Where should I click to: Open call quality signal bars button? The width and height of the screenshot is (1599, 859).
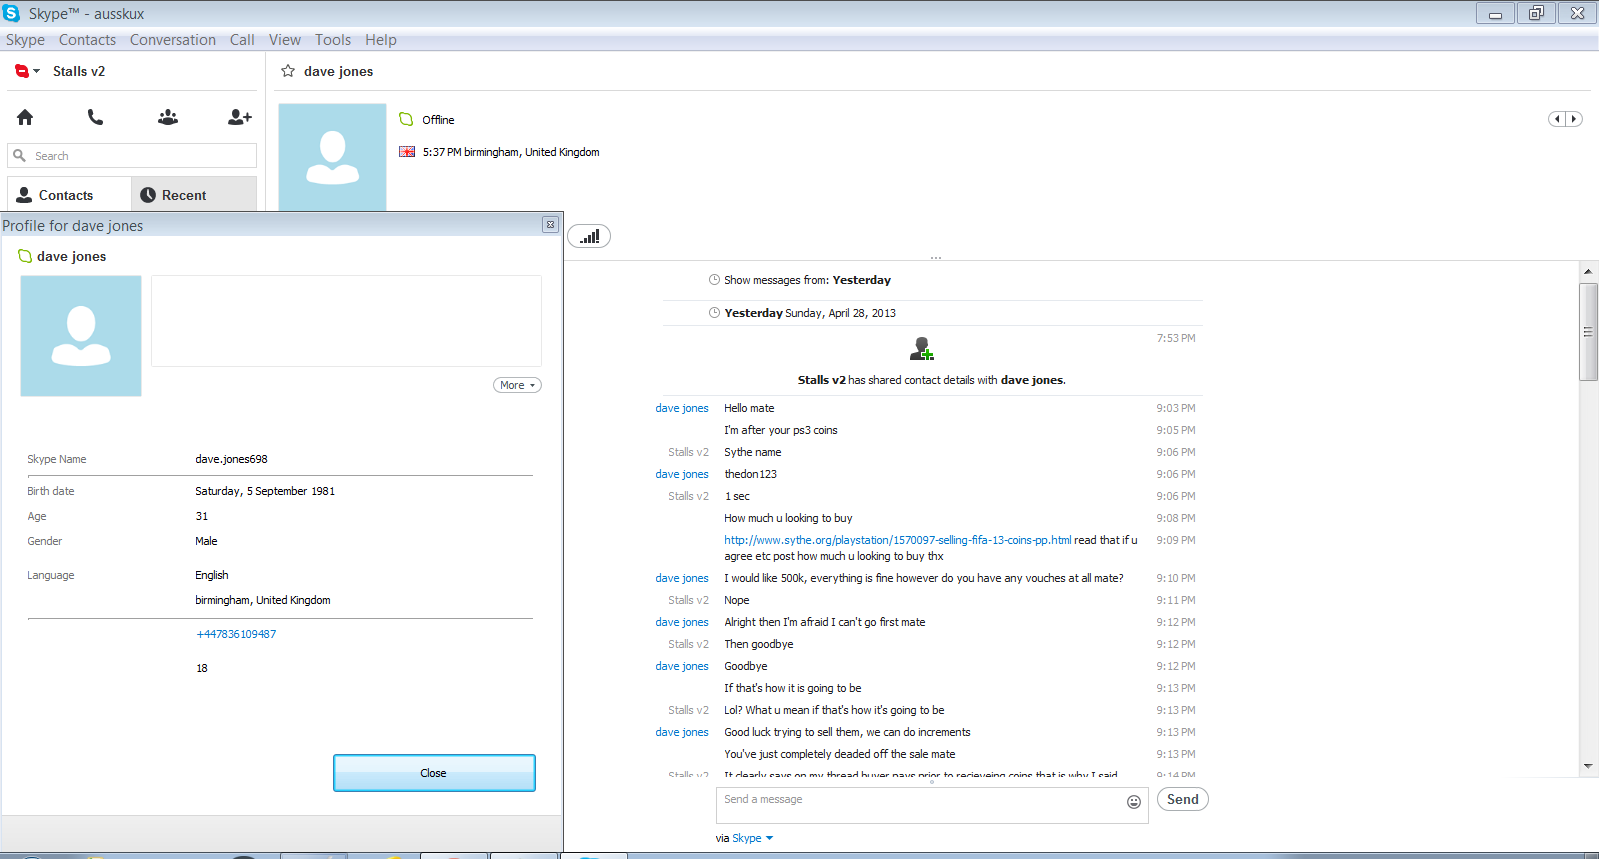point(589,236)
